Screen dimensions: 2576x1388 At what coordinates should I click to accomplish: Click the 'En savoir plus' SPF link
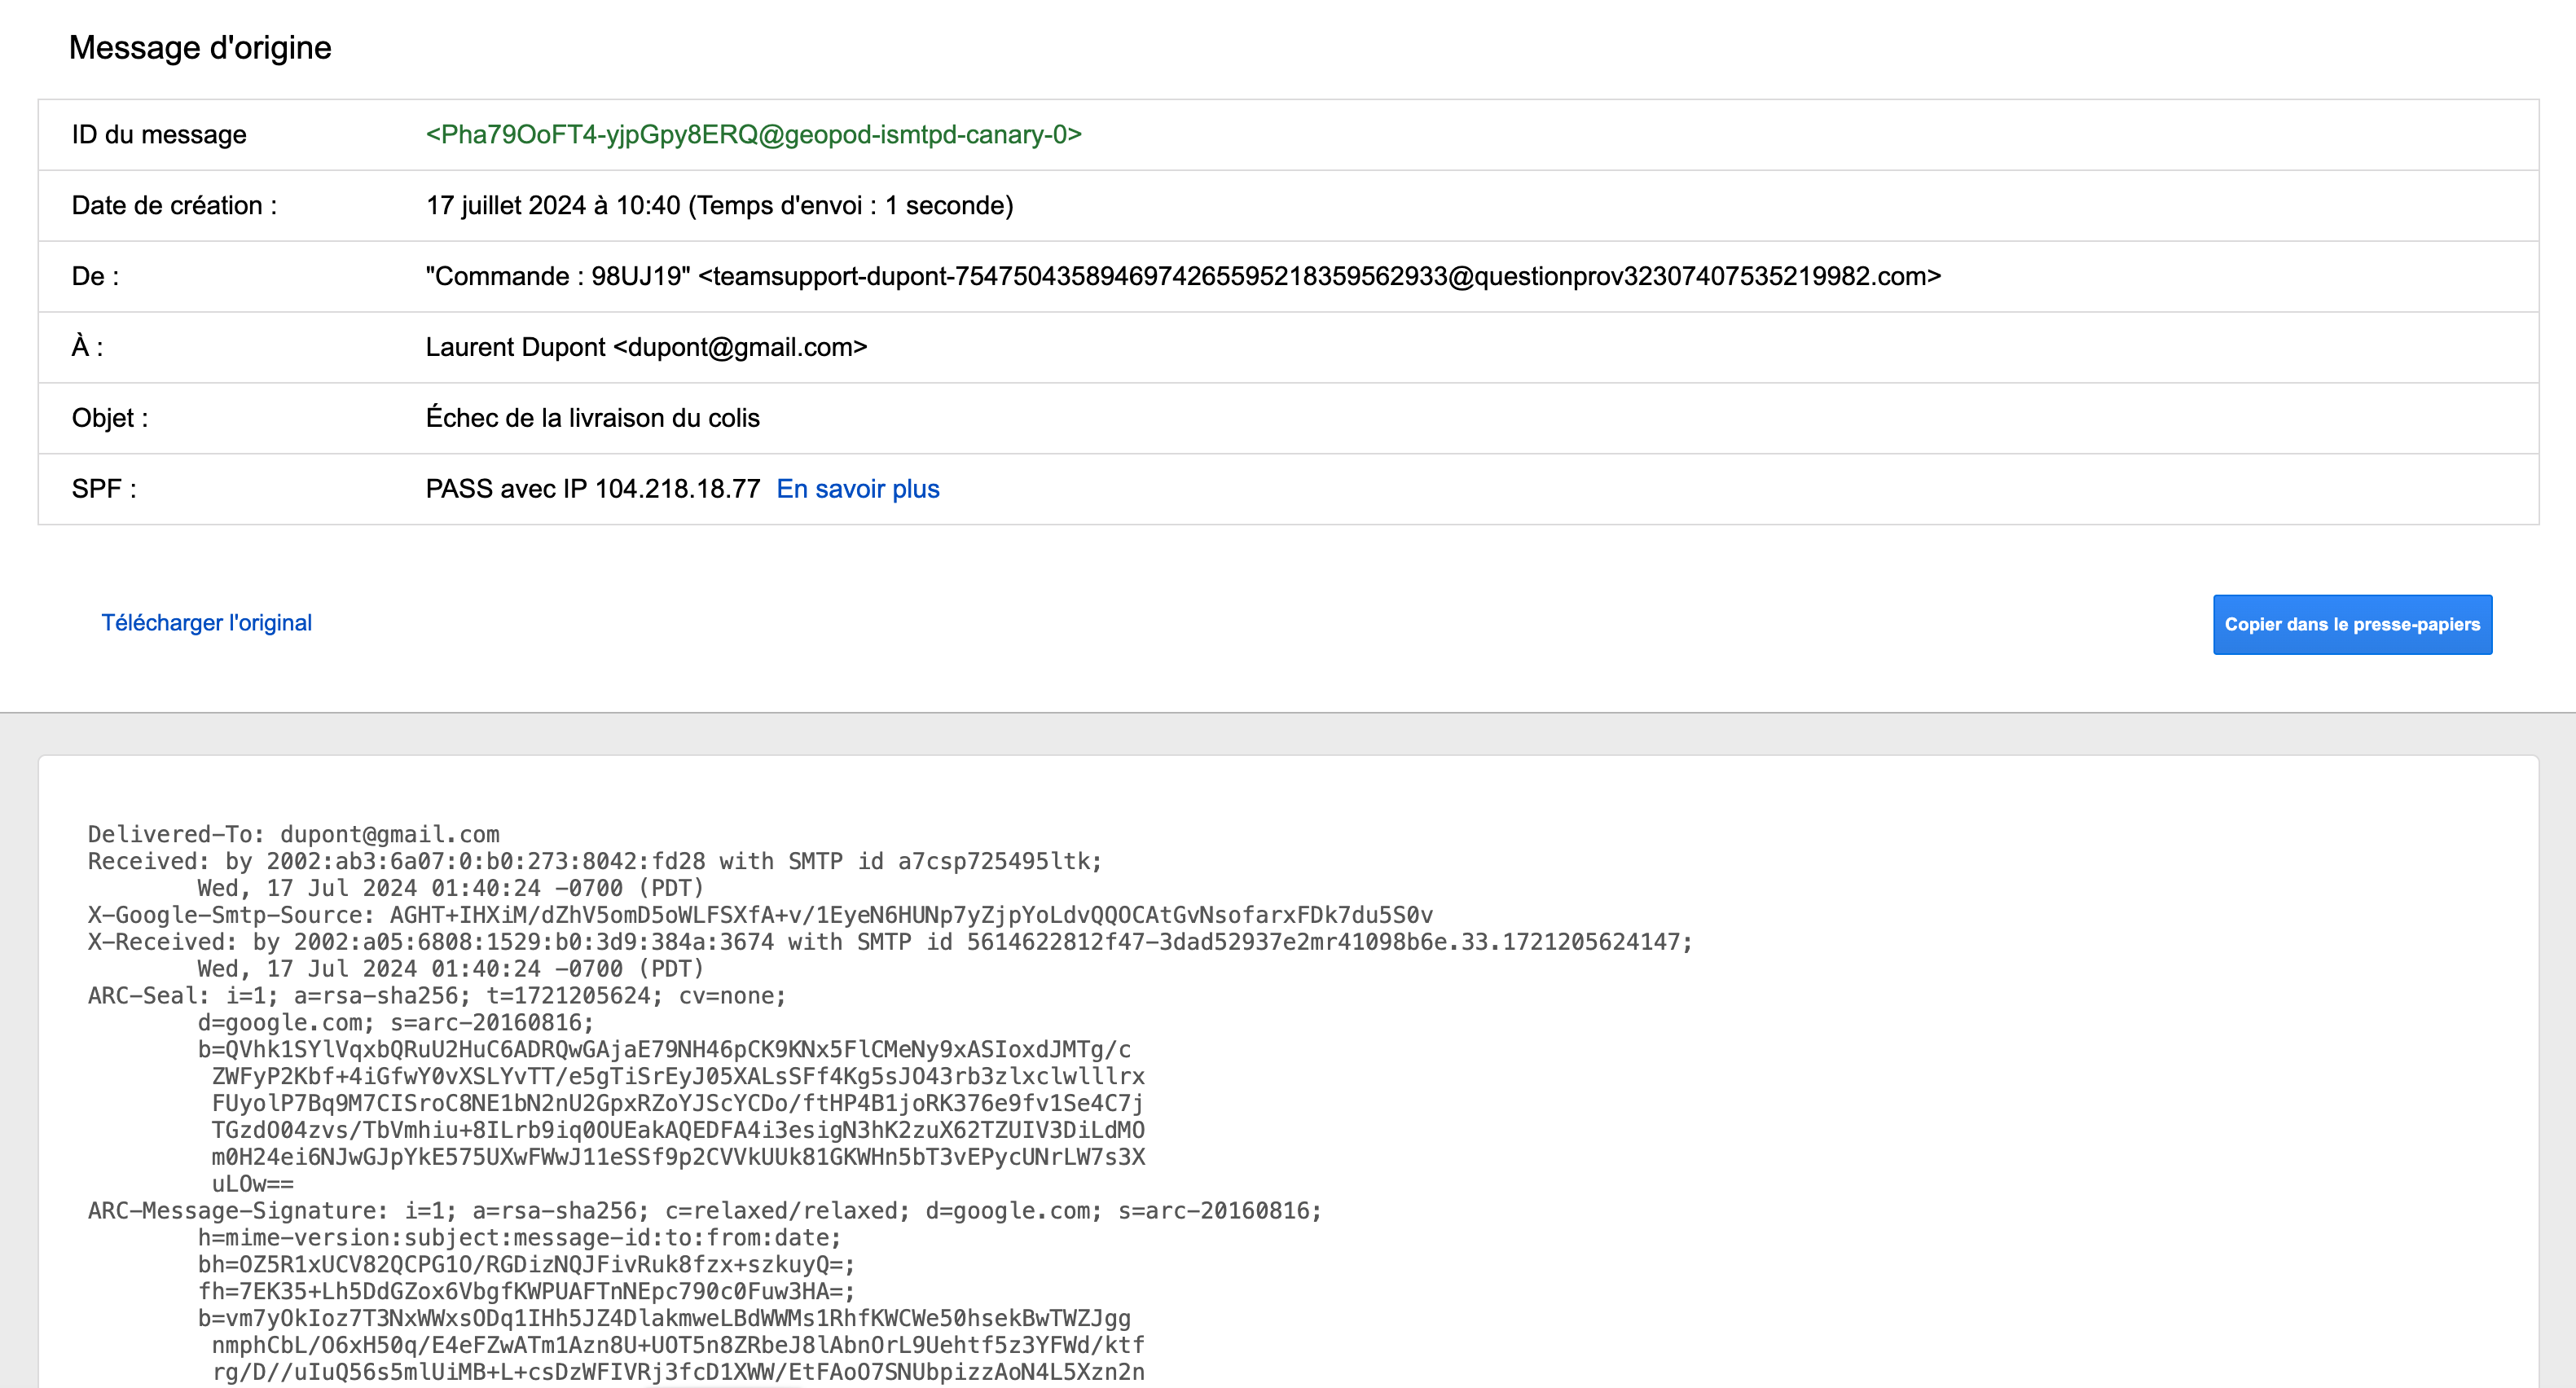(858, 488)
